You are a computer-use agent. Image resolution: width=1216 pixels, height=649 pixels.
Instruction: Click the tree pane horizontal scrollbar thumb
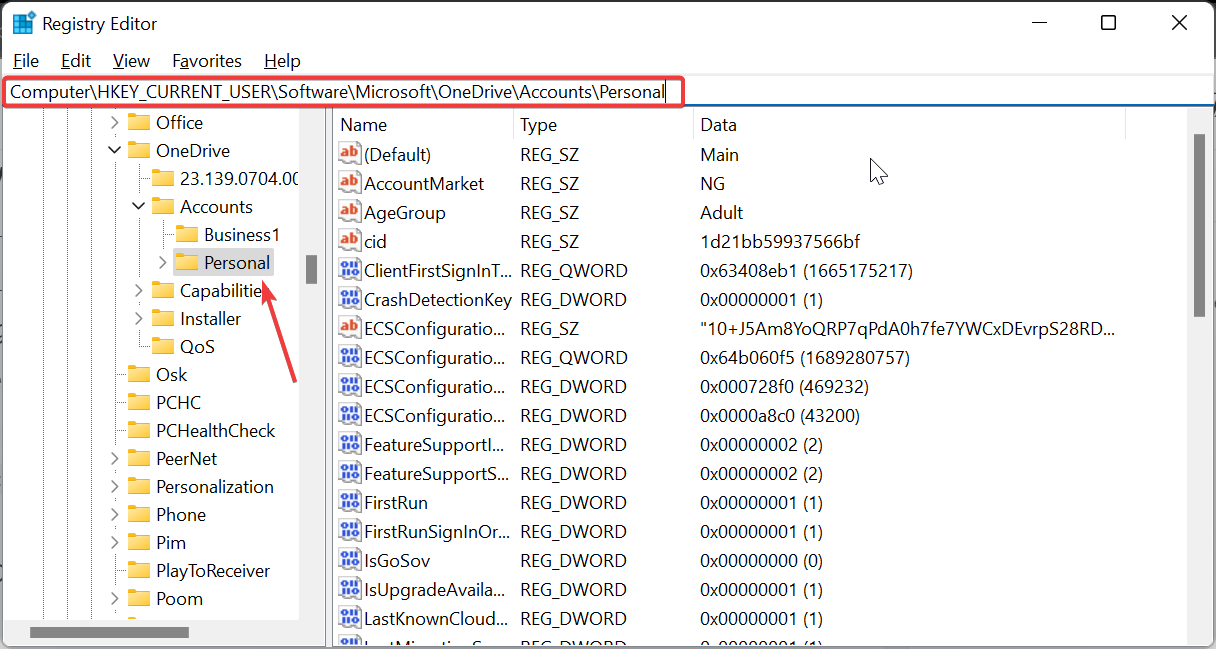coord(109,632)
